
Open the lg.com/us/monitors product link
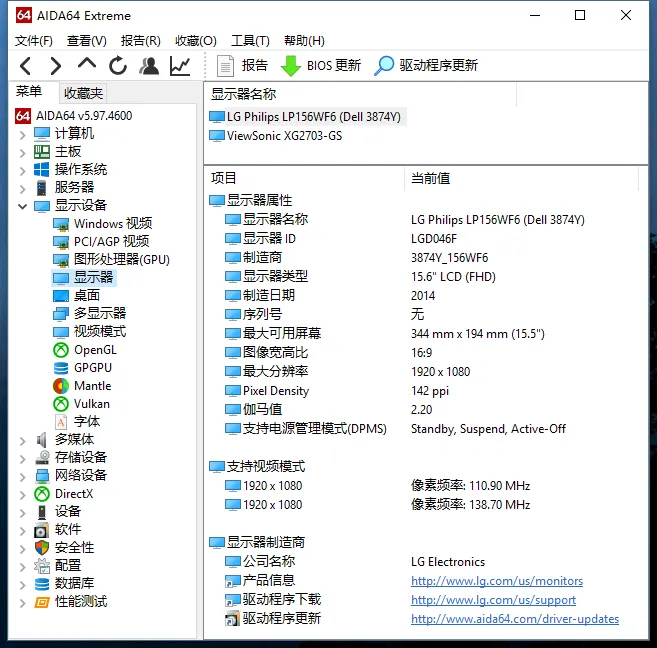[x=497, y=581]
